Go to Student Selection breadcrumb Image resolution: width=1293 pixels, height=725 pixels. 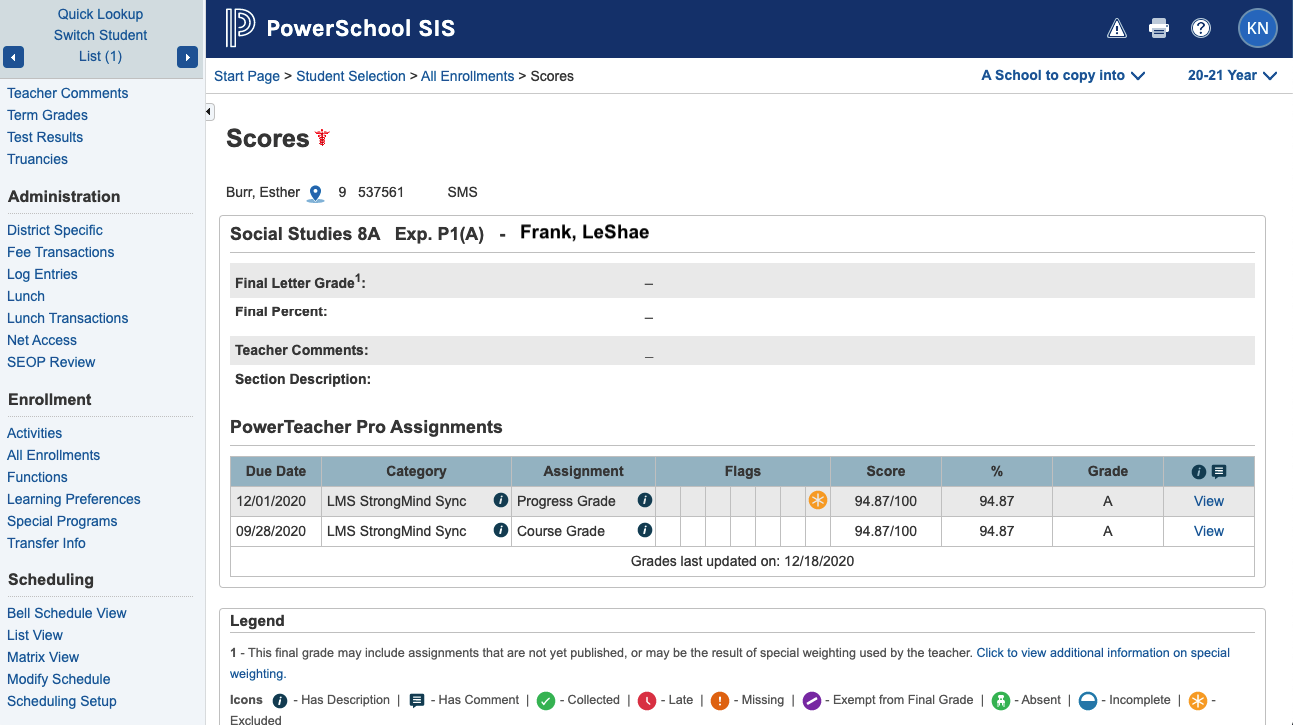pos(351,76)
